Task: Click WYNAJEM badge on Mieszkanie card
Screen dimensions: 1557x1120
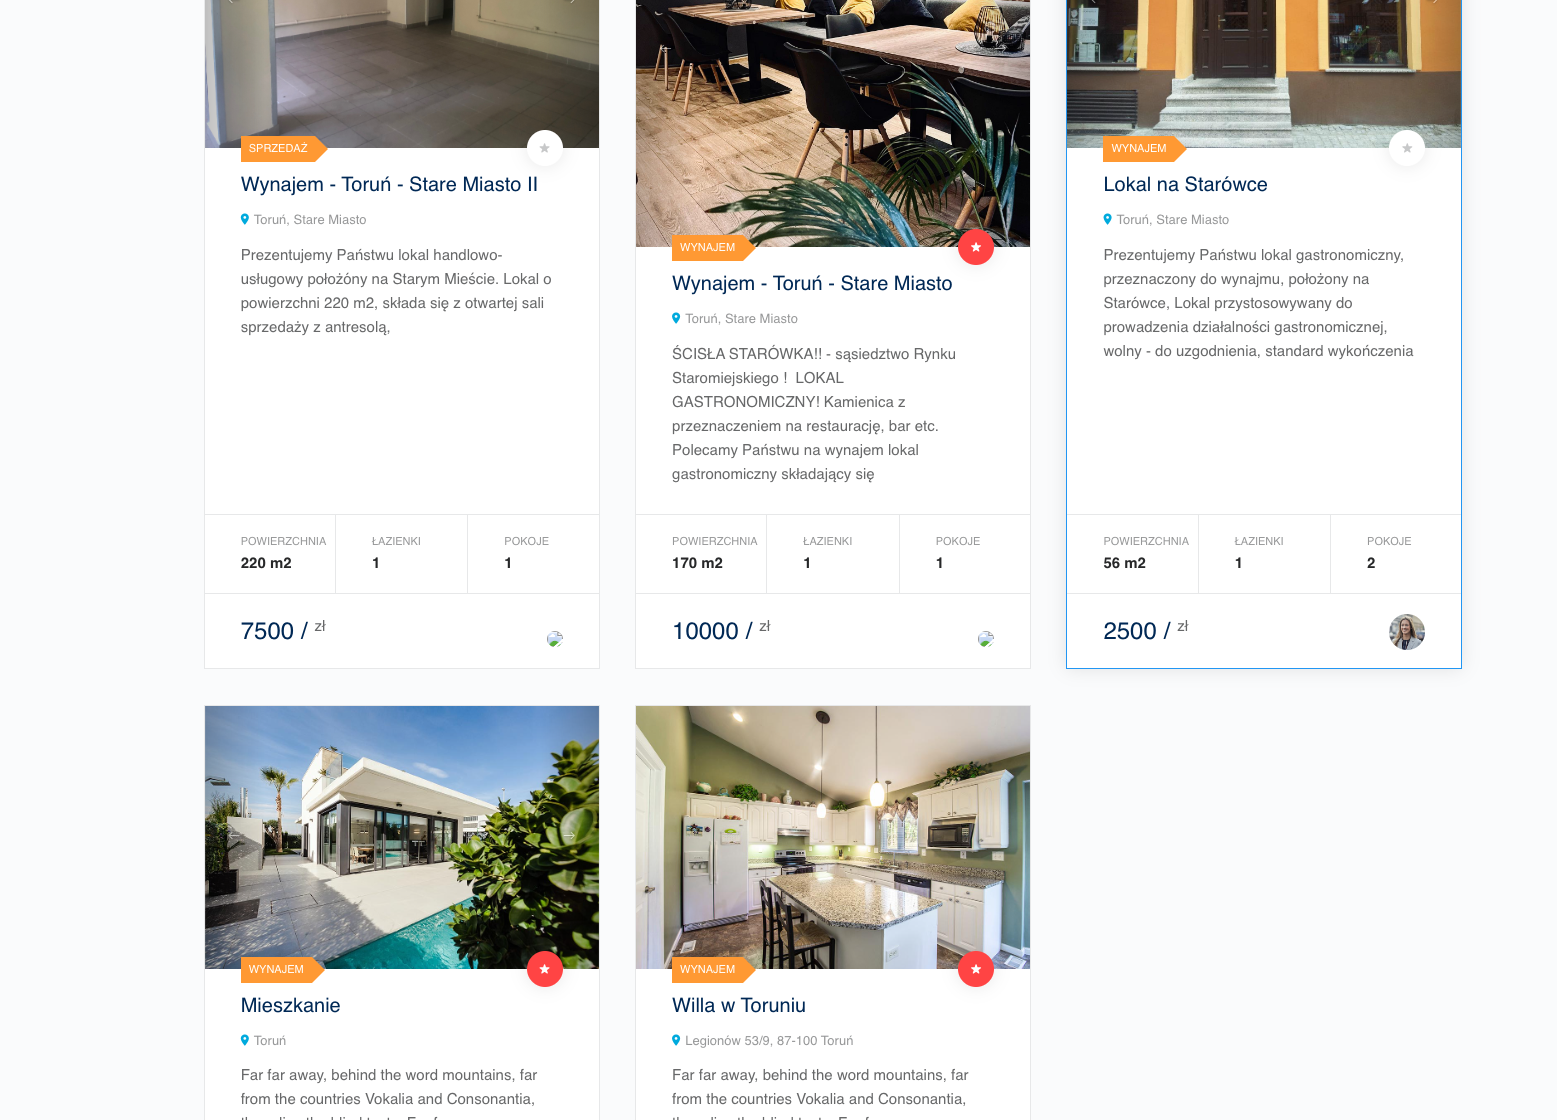Action: (x=282, y=969)
